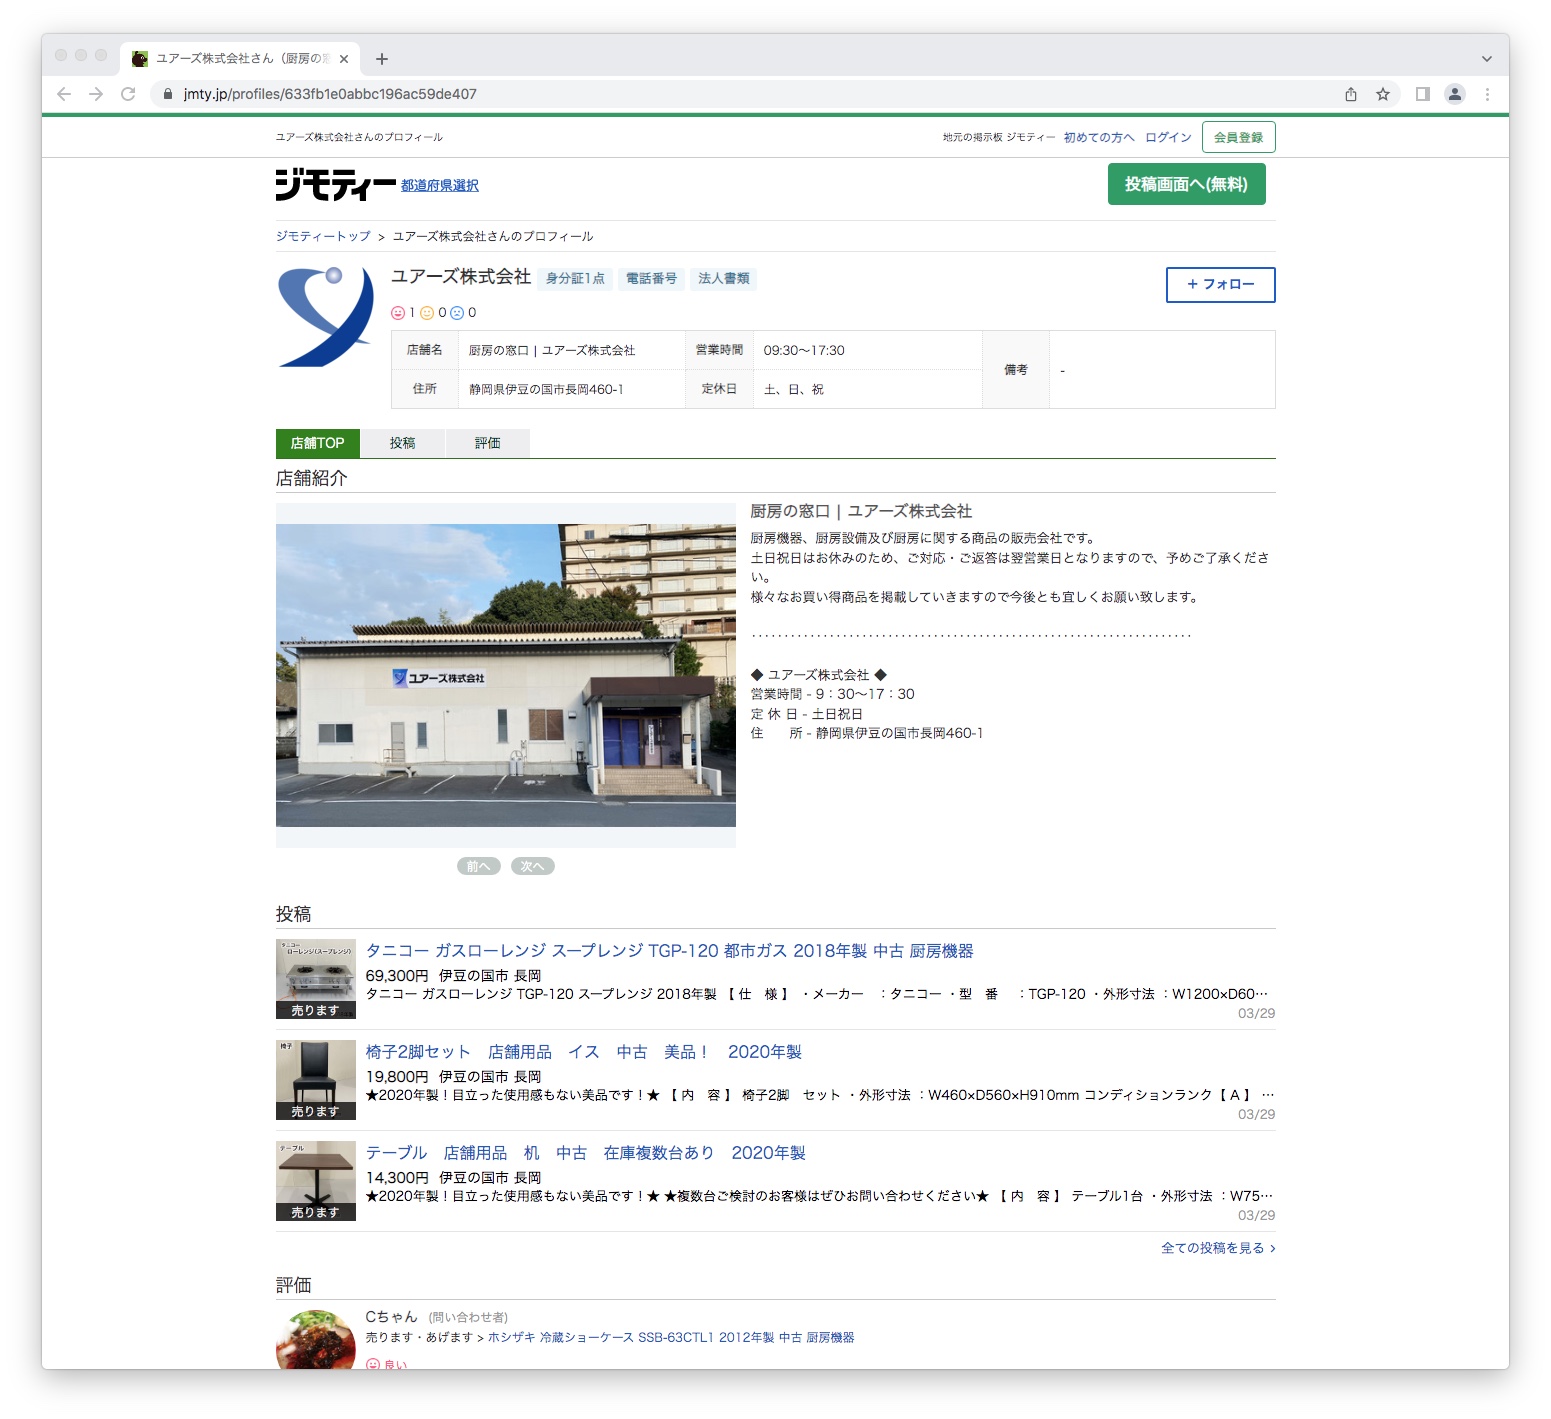1551x1419 pixels.
Task: Open the 都道府県選択 link
Action: 440,186
